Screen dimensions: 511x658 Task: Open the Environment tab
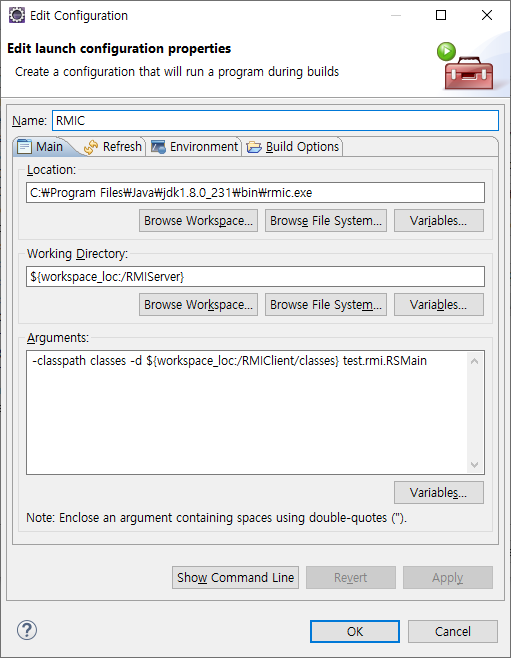(195, 146)
